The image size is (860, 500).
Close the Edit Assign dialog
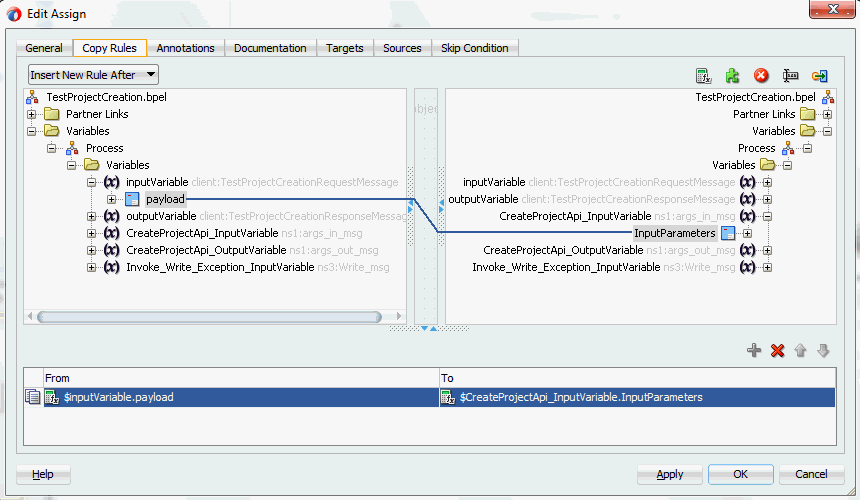[832, 9]
